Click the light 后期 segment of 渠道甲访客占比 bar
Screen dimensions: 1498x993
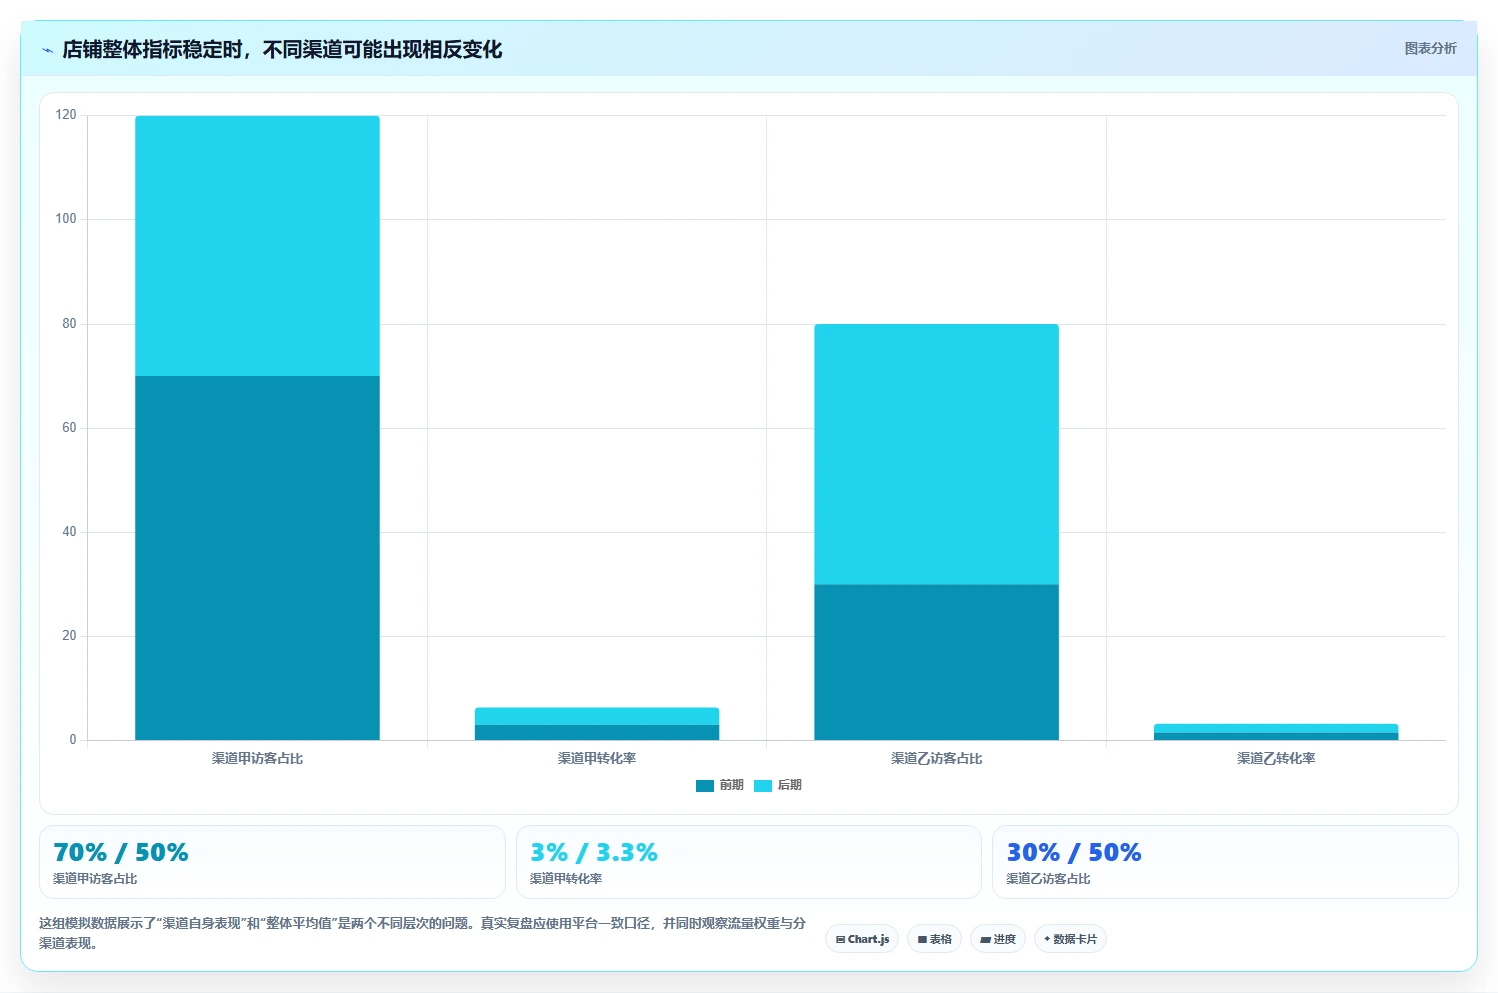pos(257,246)
